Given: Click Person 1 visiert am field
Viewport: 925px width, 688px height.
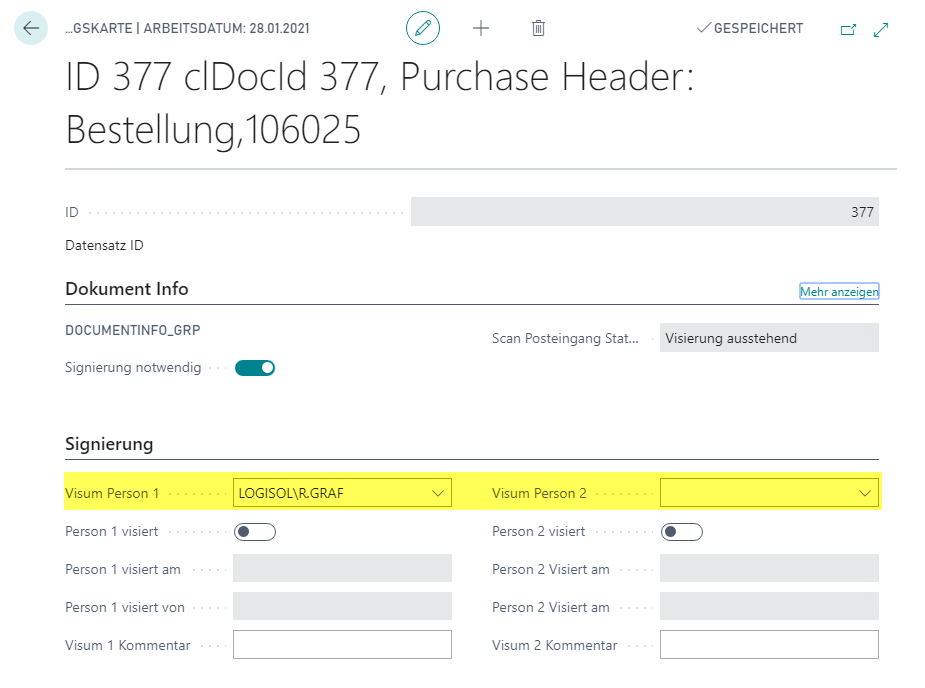Looking at the screenshot, I should pos(342,568).
